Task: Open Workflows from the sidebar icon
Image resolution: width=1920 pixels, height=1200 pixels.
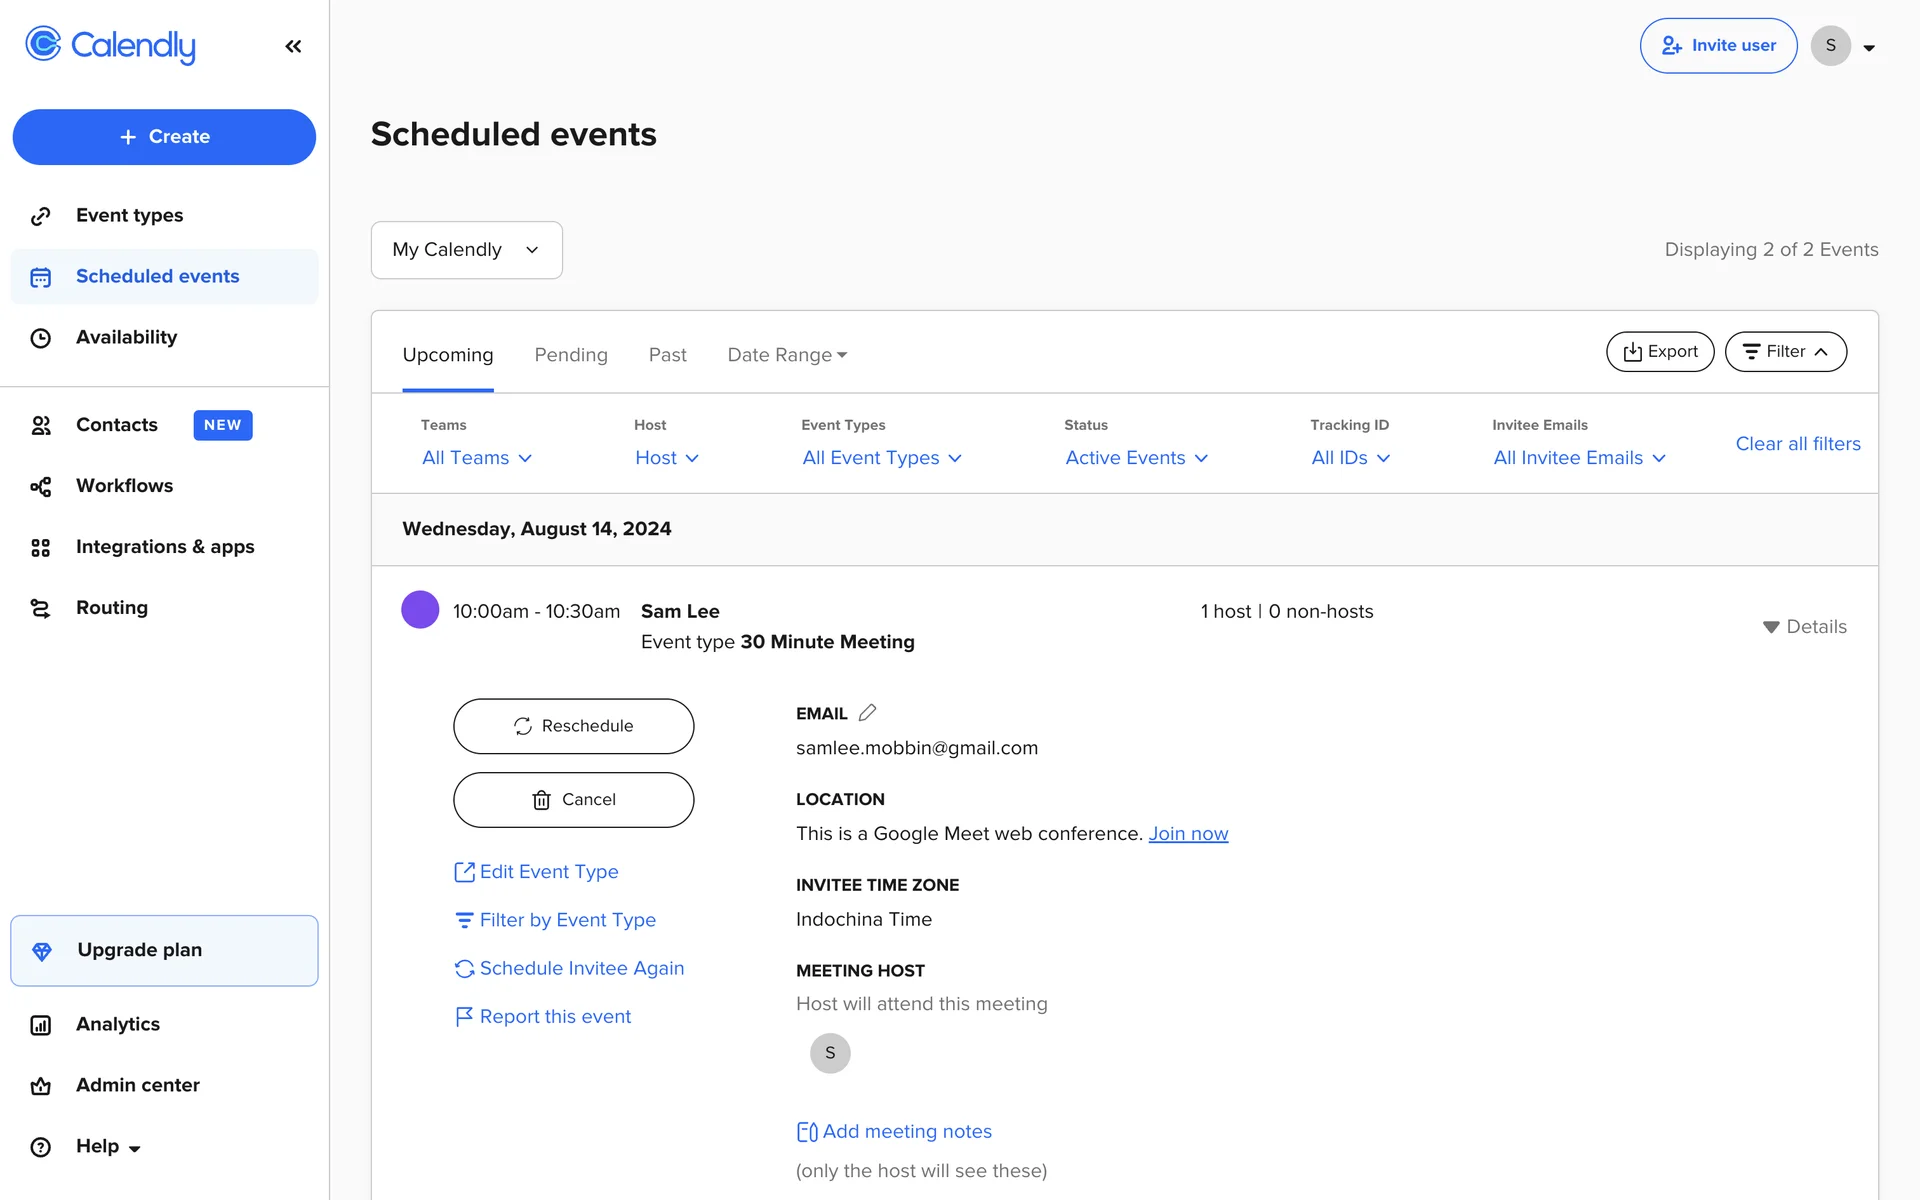Action: [x=40, y=486]
